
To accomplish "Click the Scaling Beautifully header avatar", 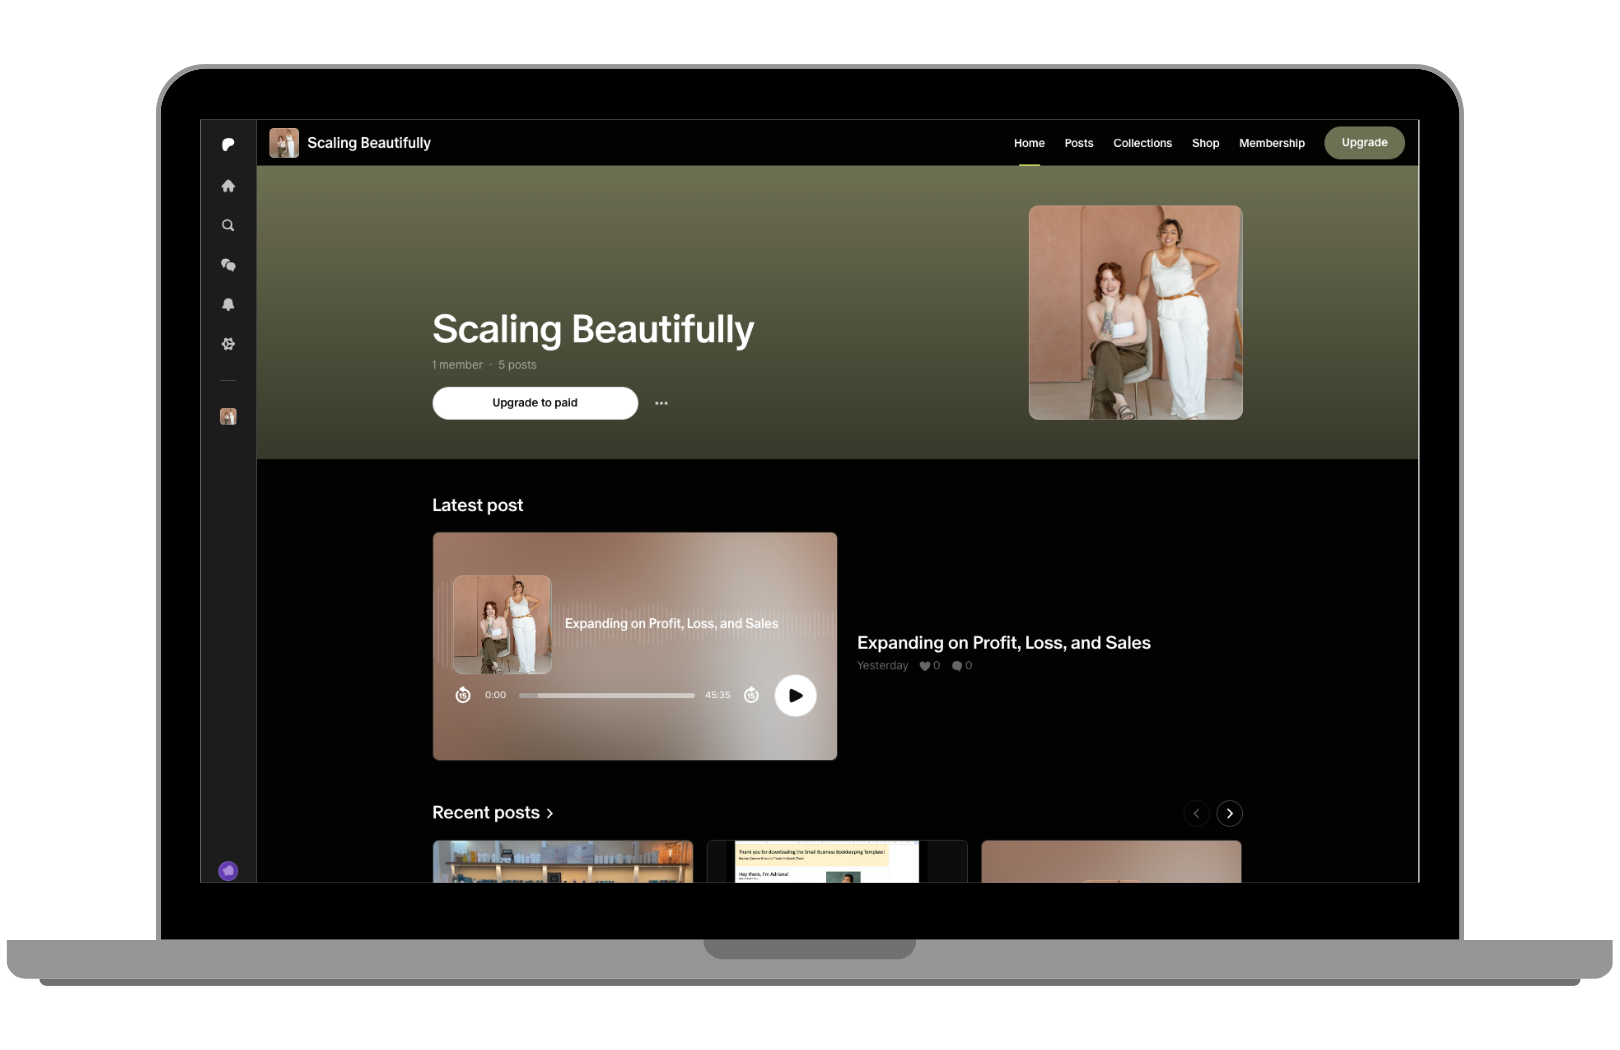I will 284,143.
